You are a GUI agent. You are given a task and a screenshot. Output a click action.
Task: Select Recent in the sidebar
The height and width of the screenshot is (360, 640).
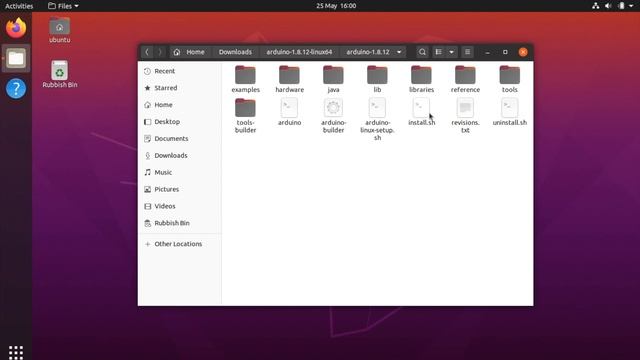[180, 71]
